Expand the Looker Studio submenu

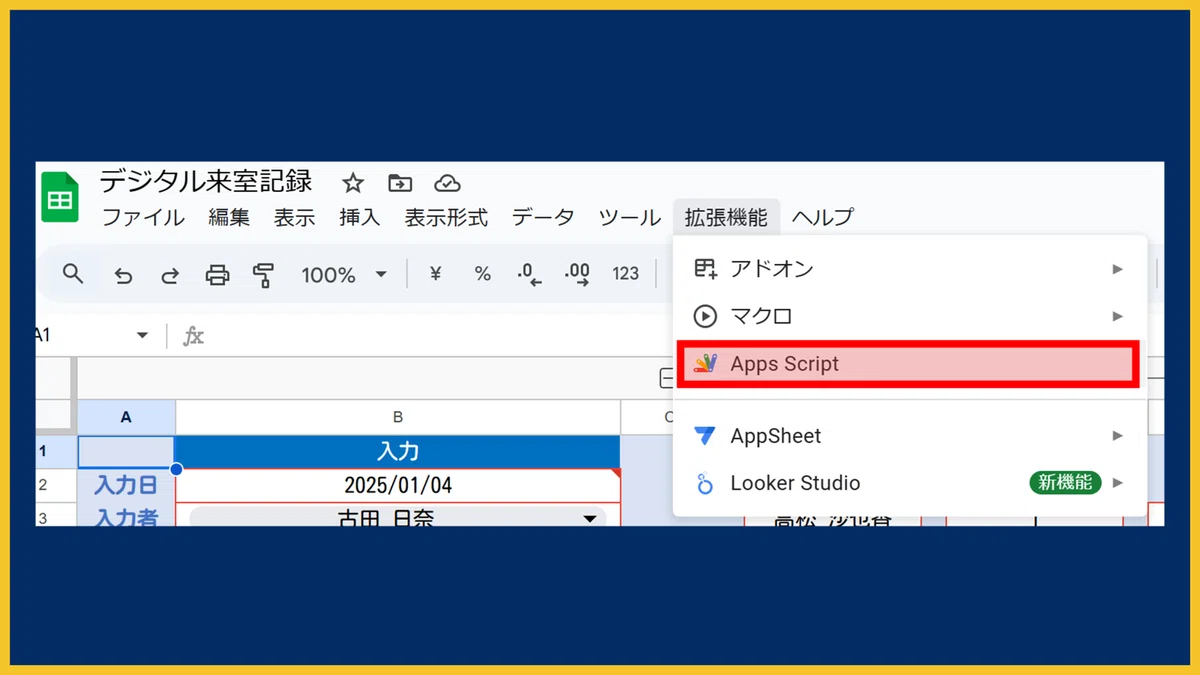pyautogui.click(x=910, y=483)
